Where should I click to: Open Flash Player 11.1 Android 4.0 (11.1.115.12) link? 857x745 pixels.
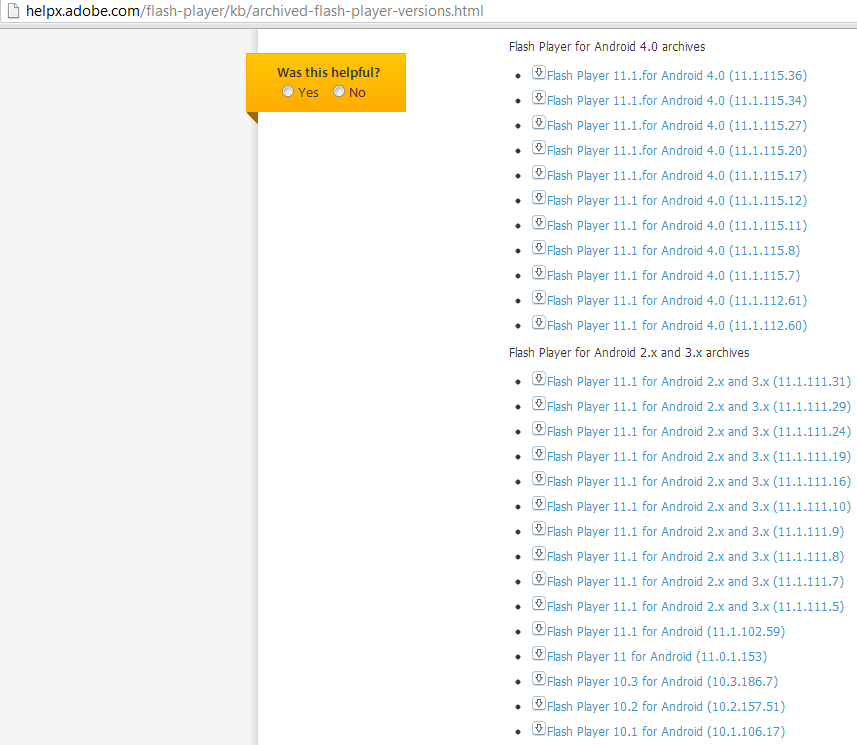677,201
